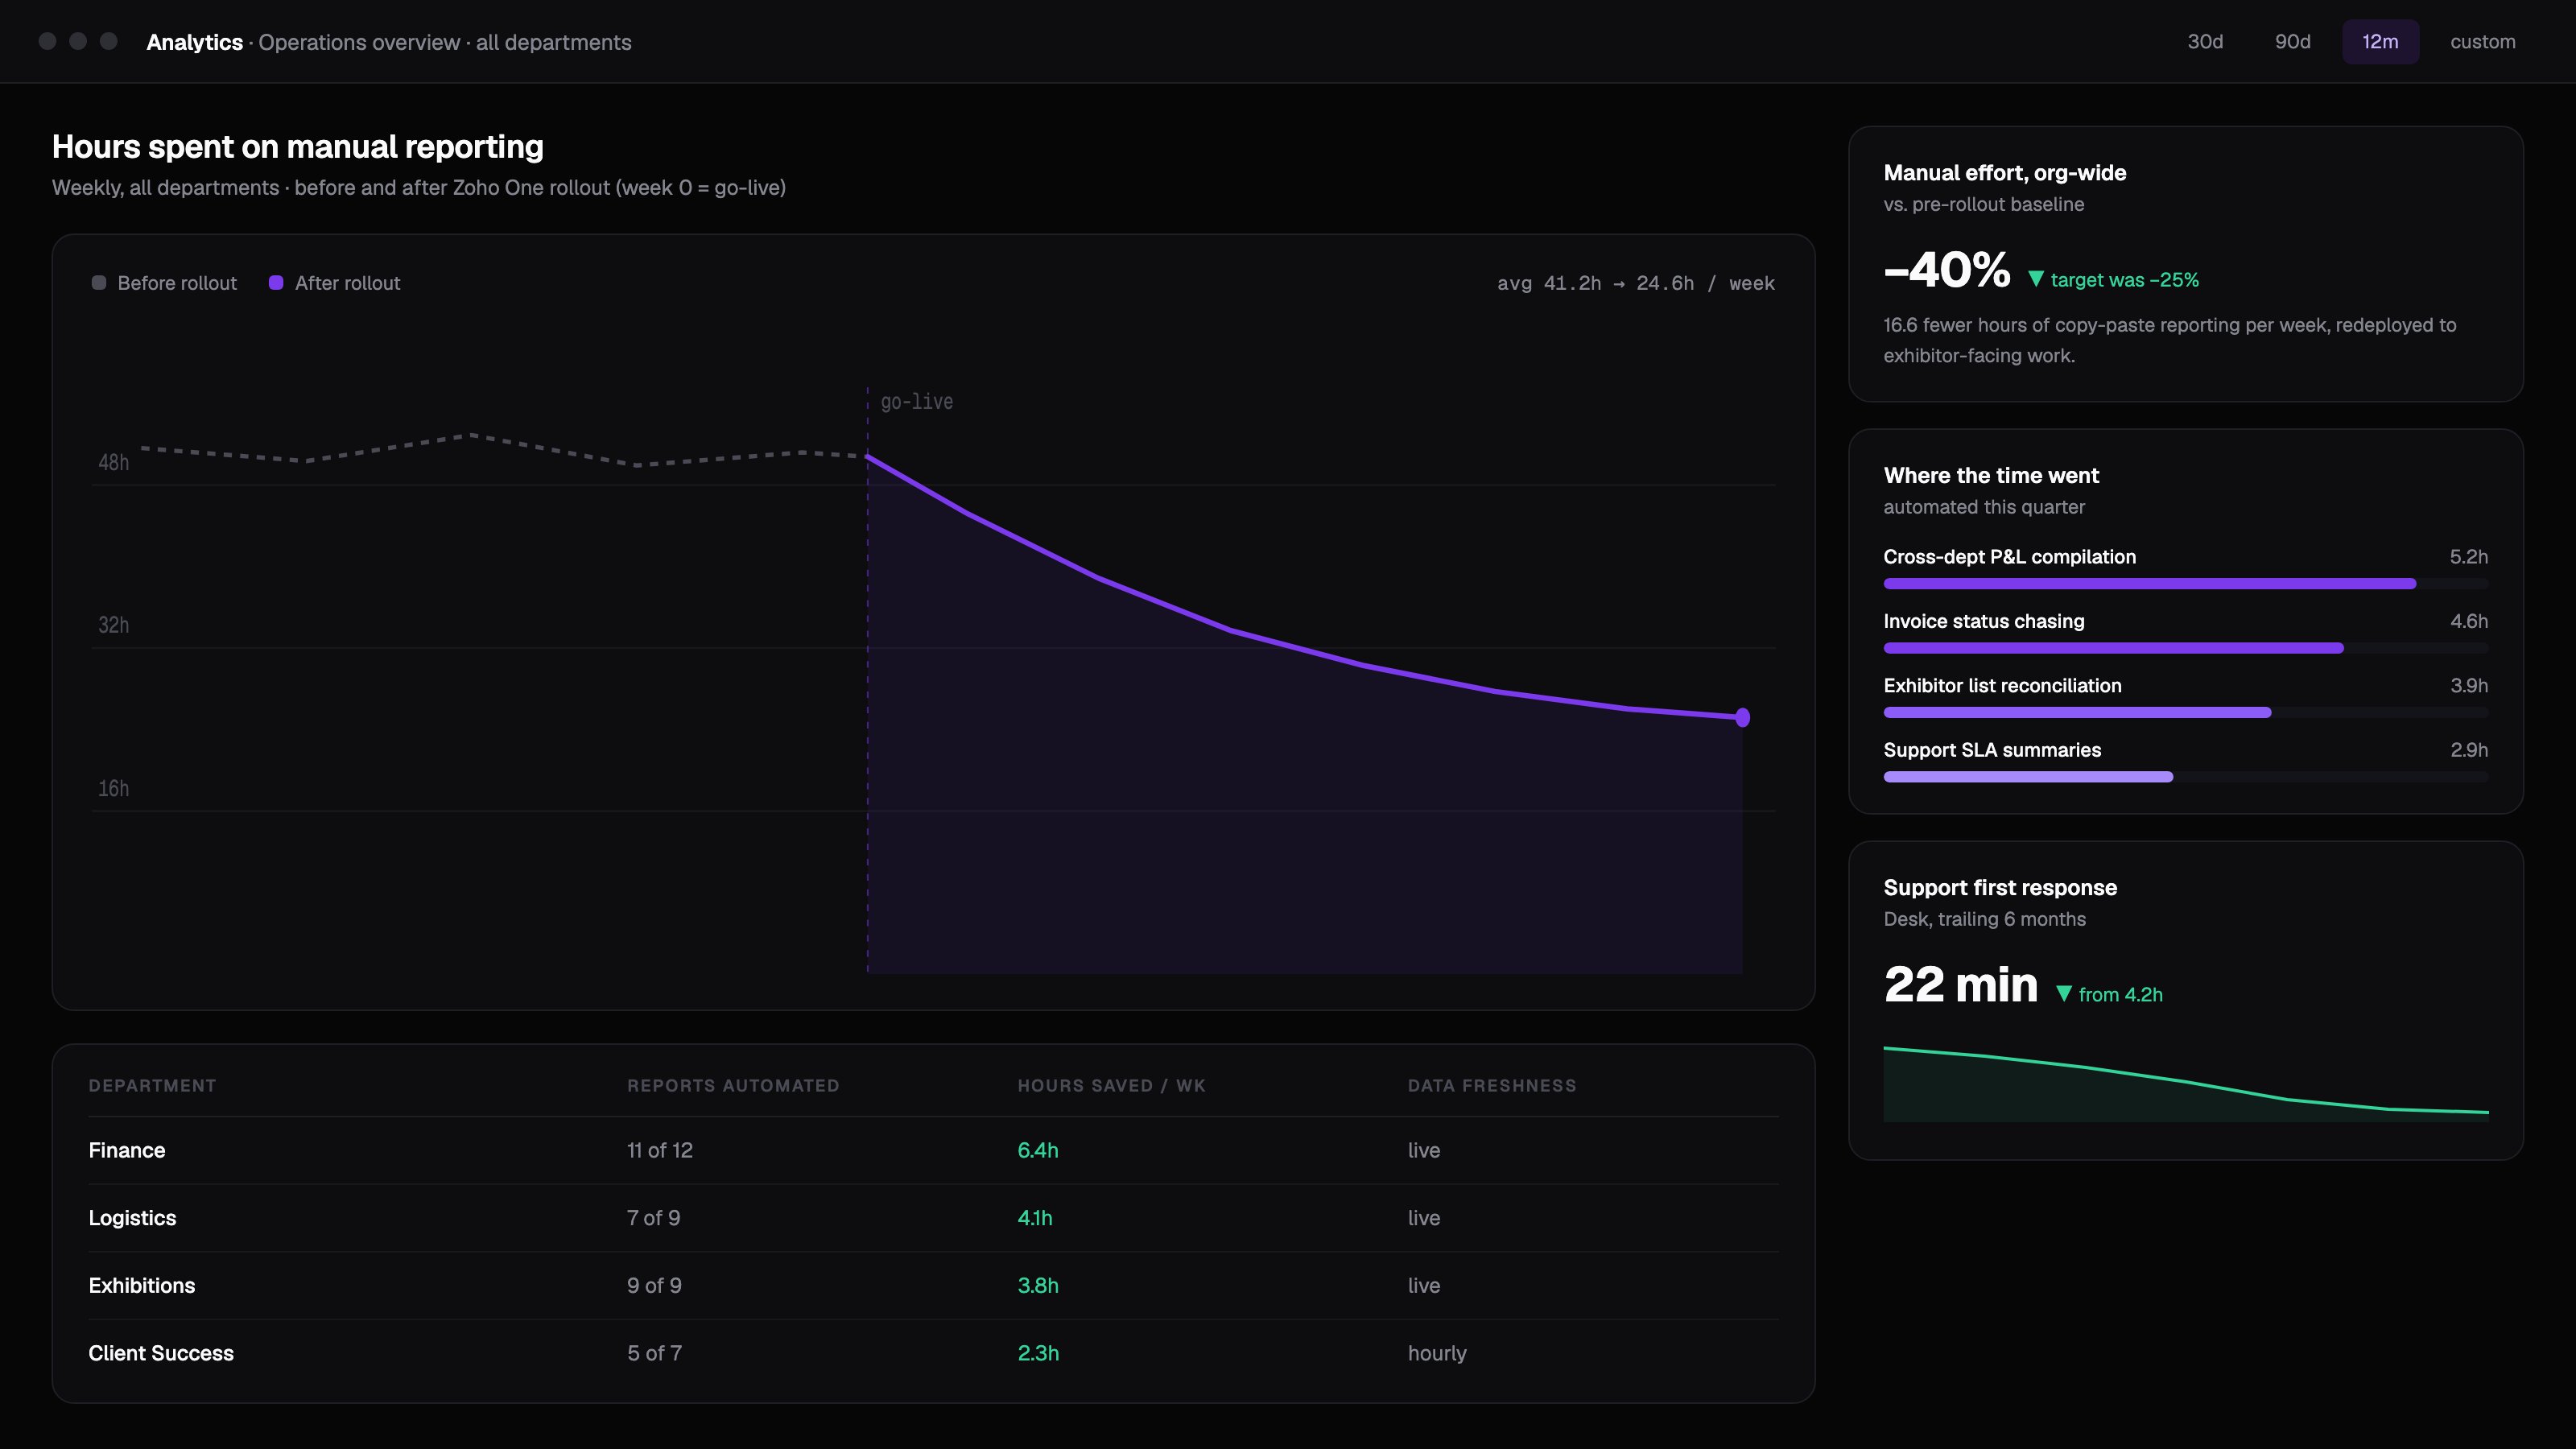Click the −40% manual effort figure
Screen dimensions: 2576x1449
click(1947, 270)
